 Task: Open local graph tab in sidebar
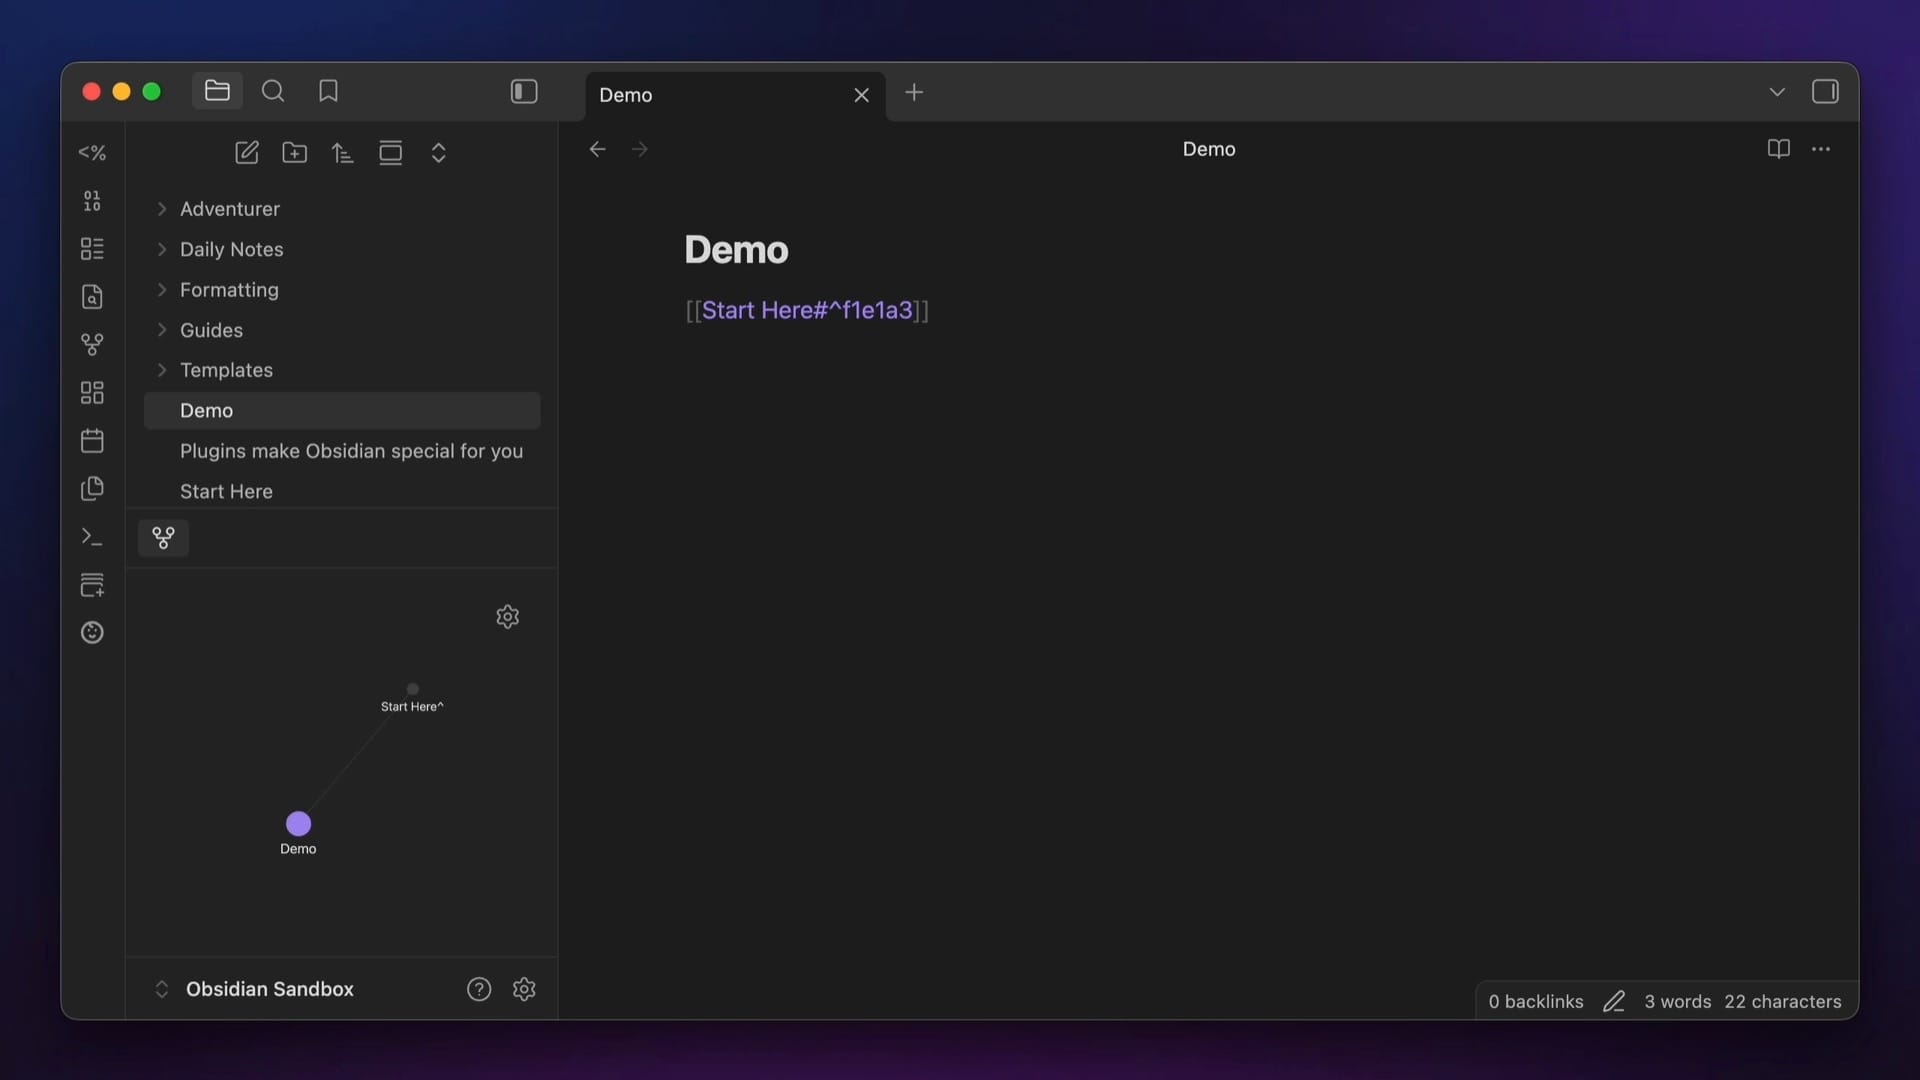pyautogui.click(x=163, y=538)
